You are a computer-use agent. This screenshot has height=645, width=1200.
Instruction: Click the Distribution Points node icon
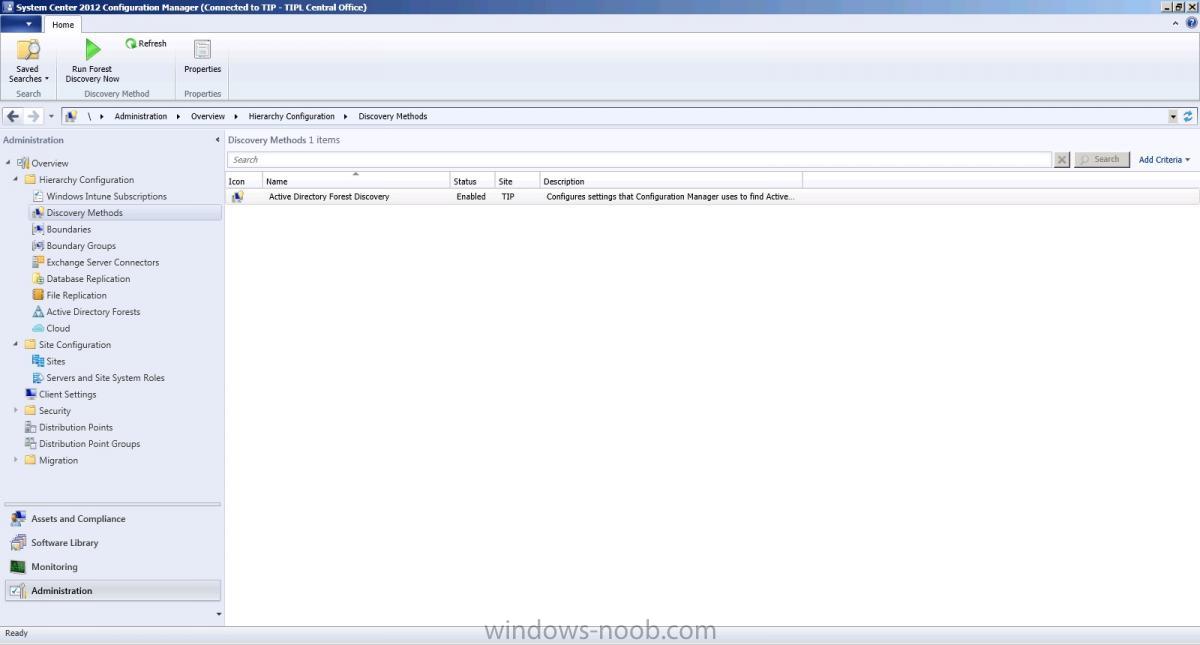30,427
